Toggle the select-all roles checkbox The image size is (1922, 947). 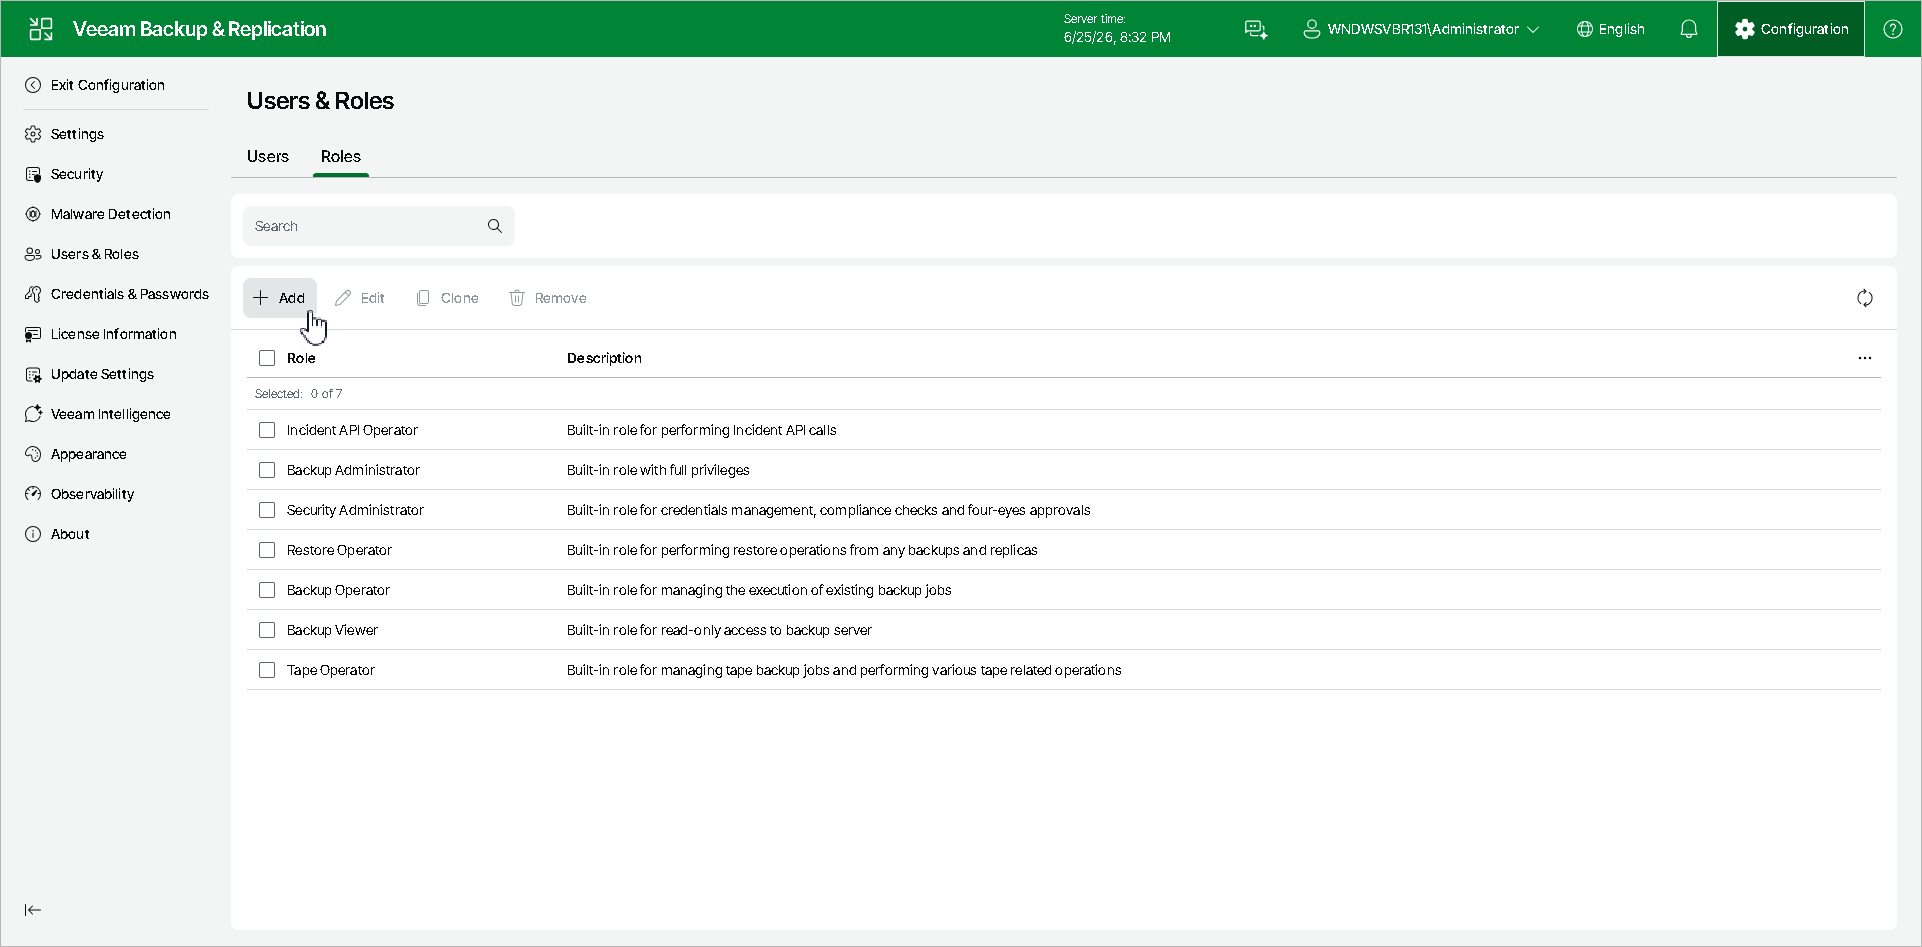coord(267,358)
